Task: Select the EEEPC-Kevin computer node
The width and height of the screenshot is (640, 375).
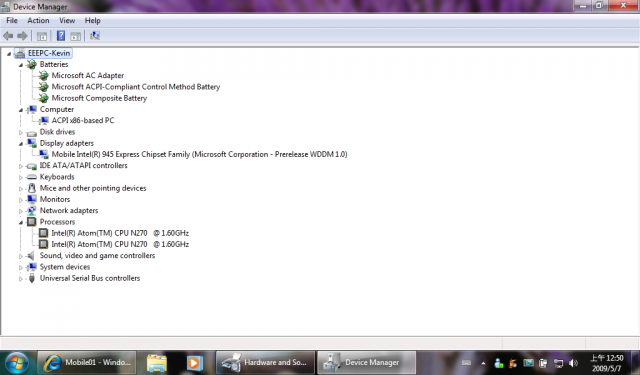Action: 49,53
